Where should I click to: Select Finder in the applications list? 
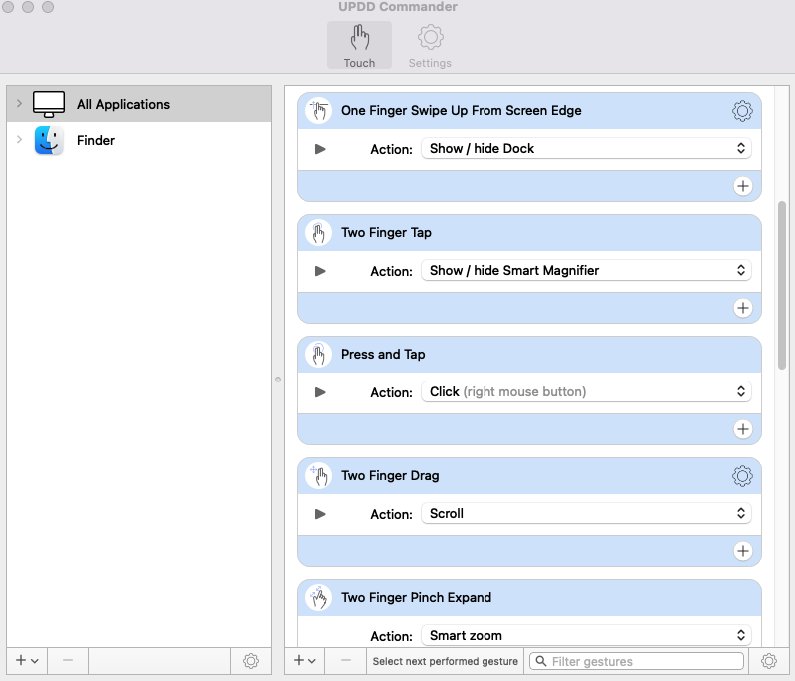pyautogui.click(x=96, y=141)
